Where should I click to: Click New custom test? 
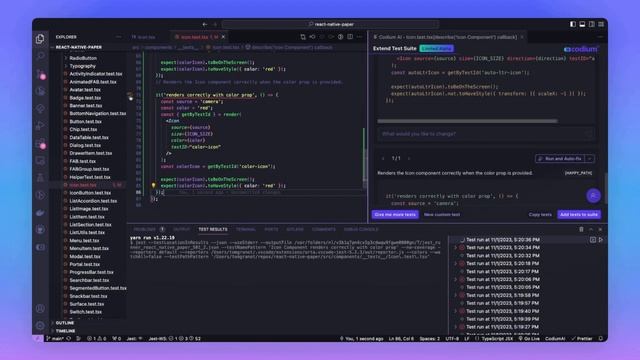point(442,214)
